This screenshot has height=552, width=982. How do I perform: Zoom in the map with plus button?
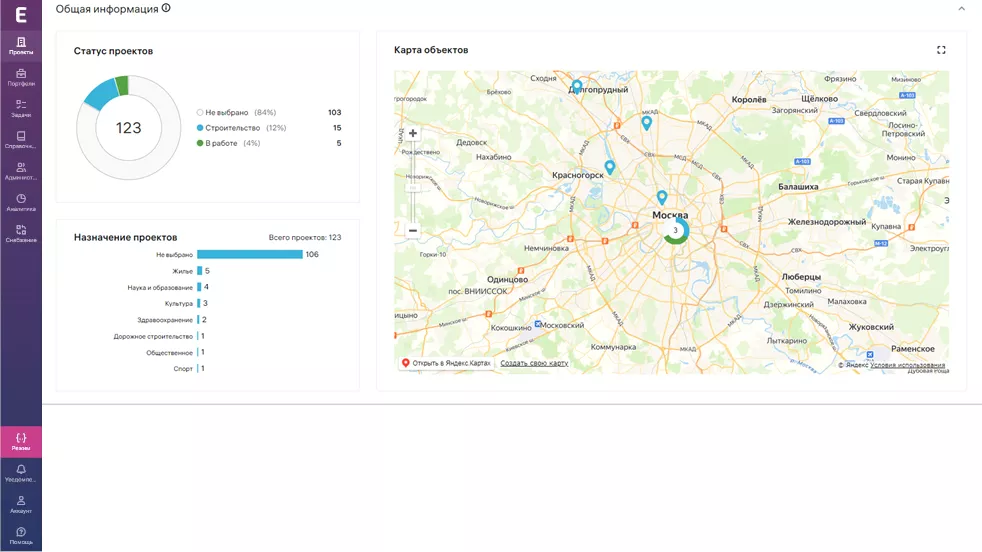(413, 133)
